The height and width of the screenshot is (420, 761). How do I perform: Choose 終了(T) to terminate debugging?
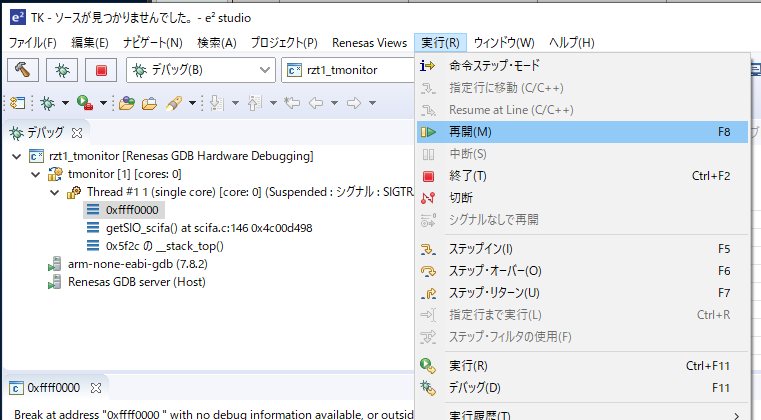click(582, 176)
